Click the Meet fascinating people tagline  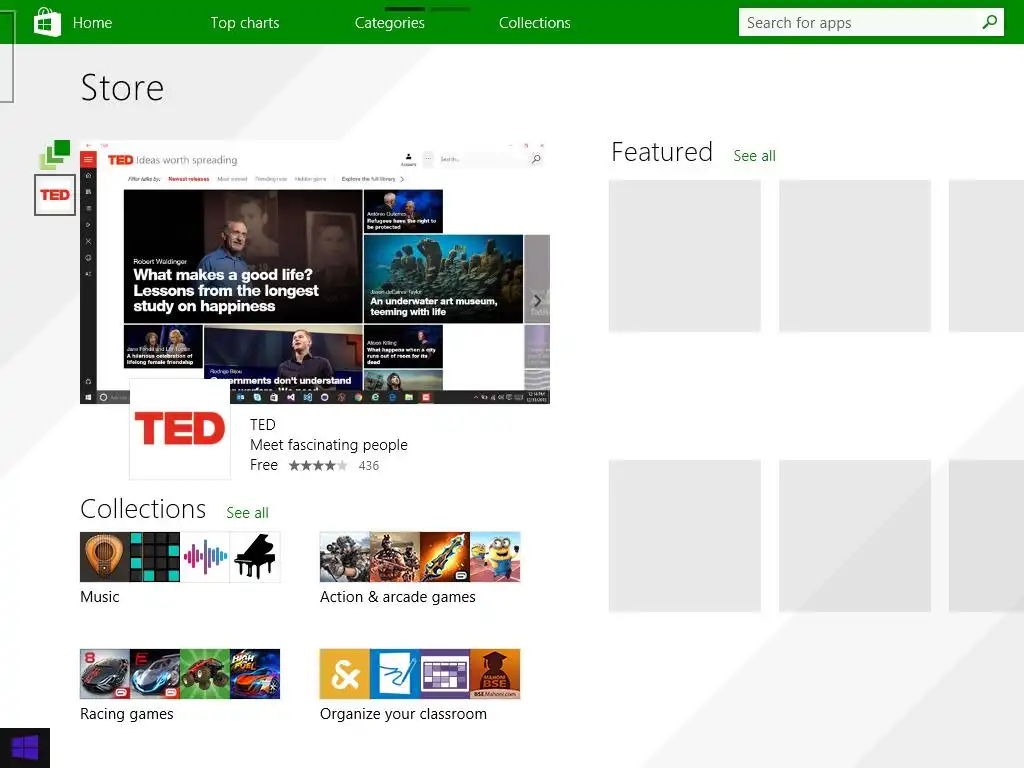pyautogui.click(x=328, y=445)
